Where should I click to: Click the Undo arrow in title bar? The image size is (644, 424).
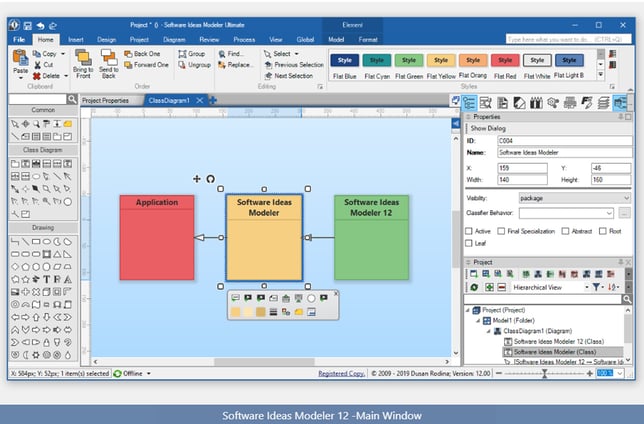(40, 25)
